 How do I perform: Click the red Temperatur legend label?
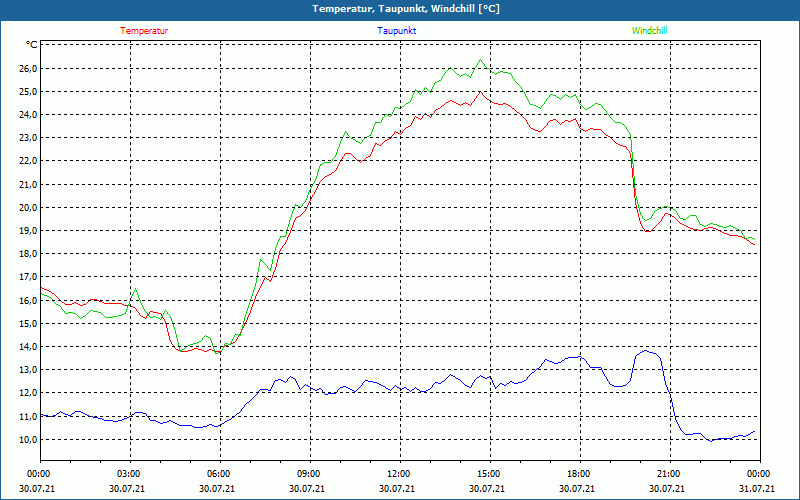pyautogui.click(x=144, y=31)
